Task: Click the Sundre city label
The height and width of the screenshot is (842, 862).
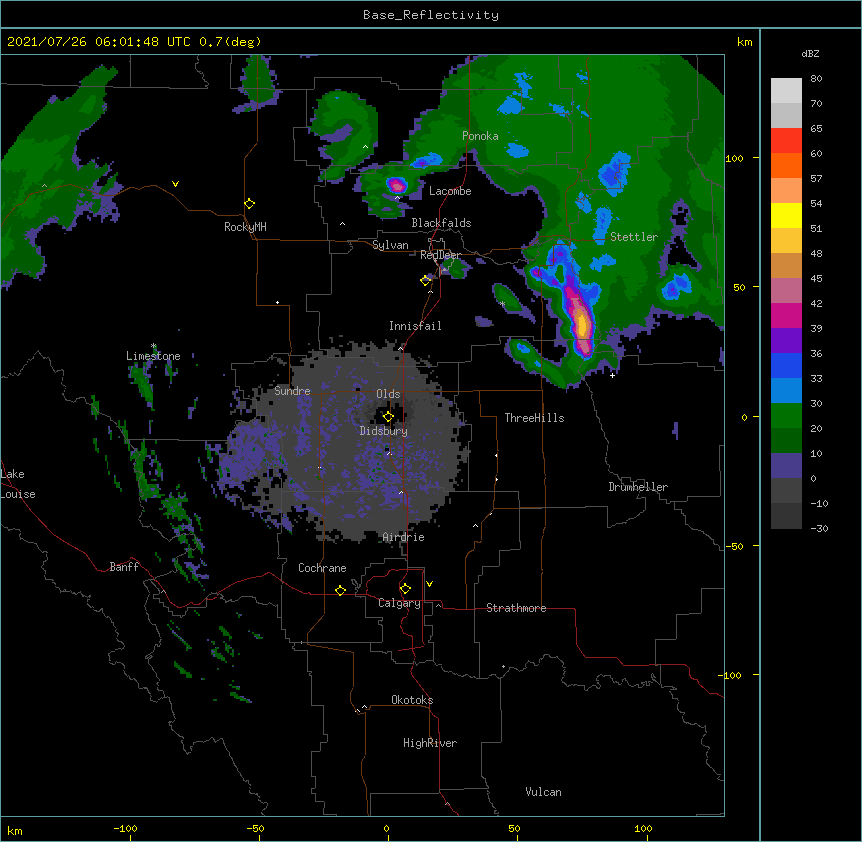Action: (292, 391)
